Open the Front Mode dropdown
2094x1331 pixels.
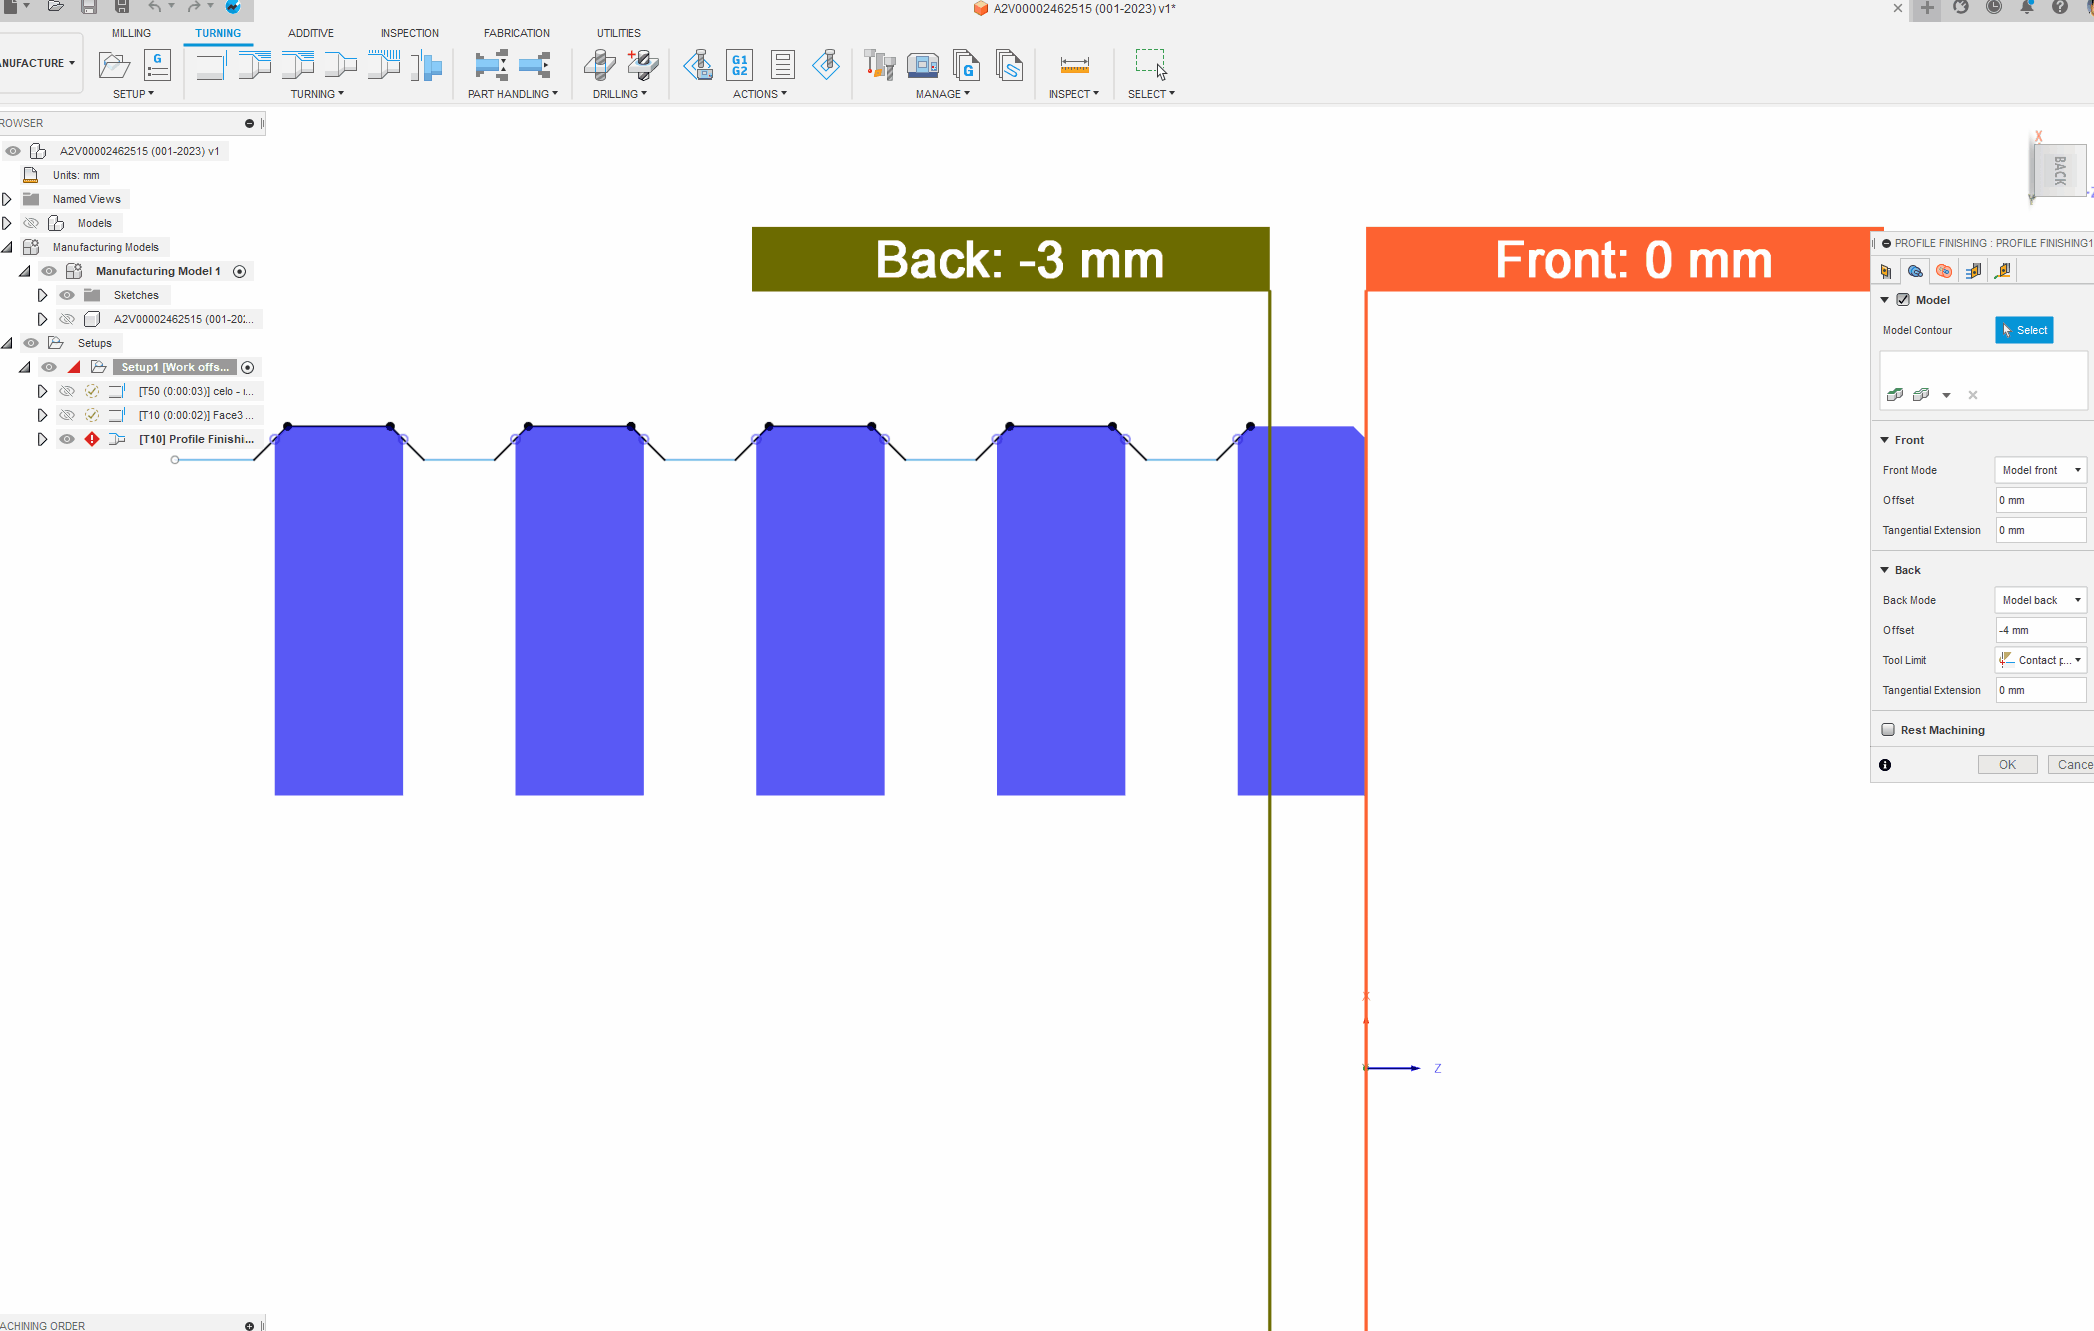[2040, 470]
